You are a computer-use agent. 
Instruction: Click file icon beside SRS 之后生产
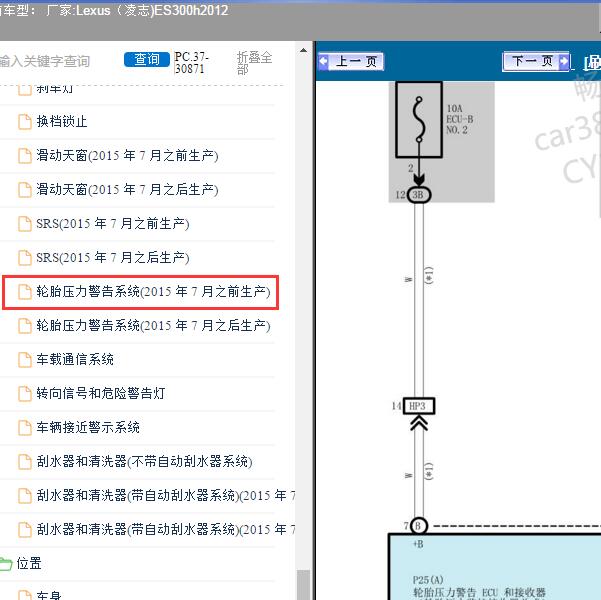(25, 258)
